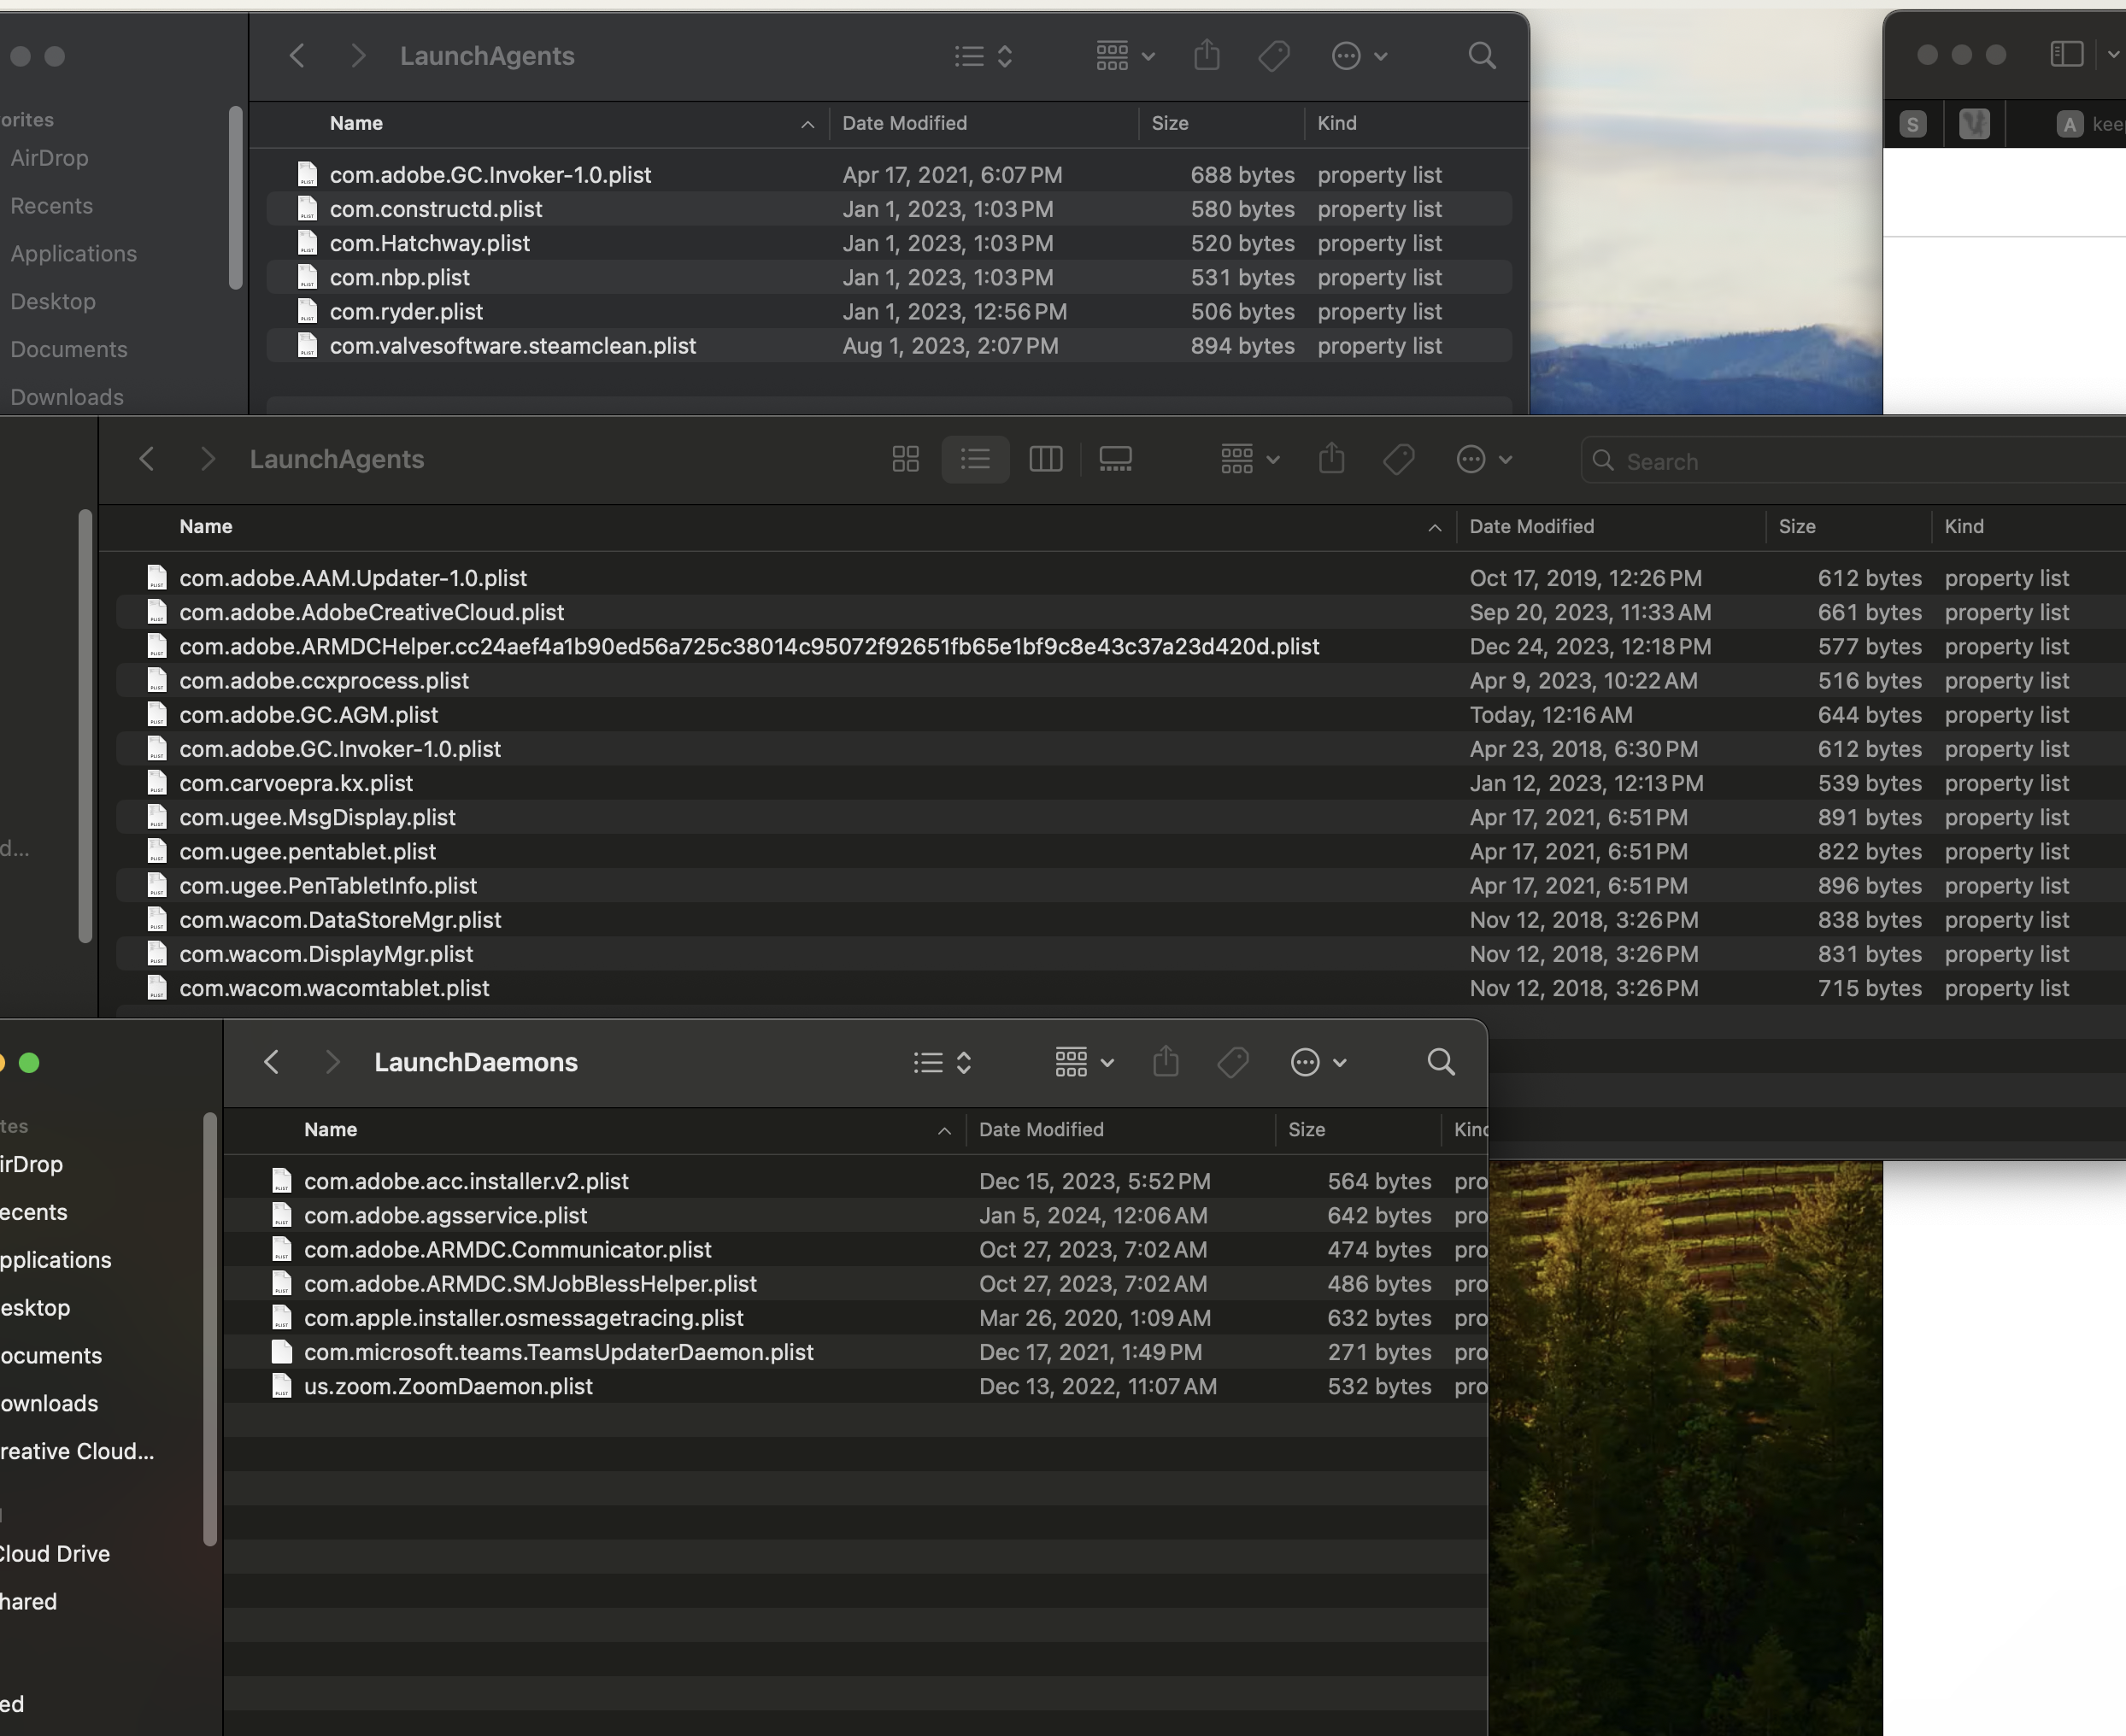Click the search icon in top LaunchAgents window

pyautogui.click(x=1481, y=56)
